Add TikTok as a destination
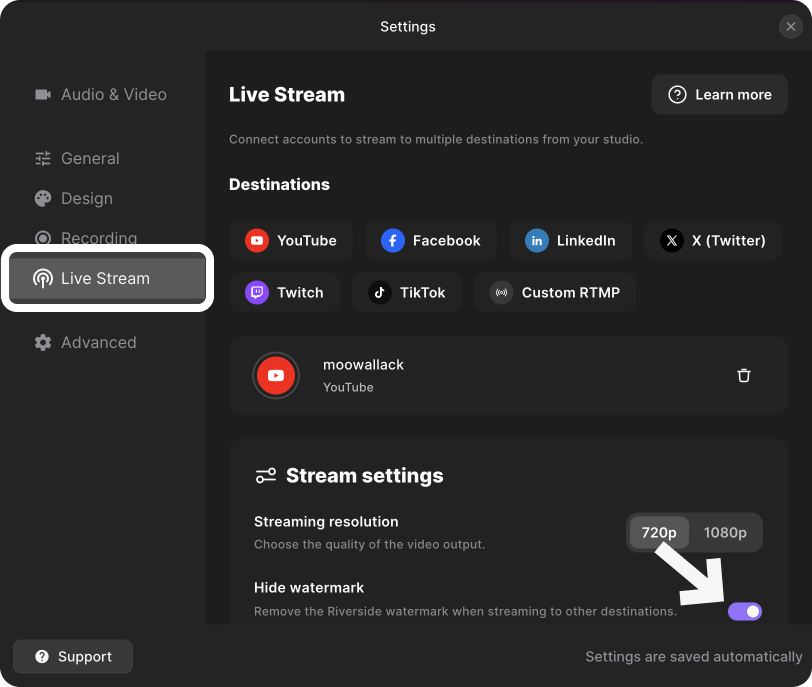 pyautogui.click(x=406, y=293)
